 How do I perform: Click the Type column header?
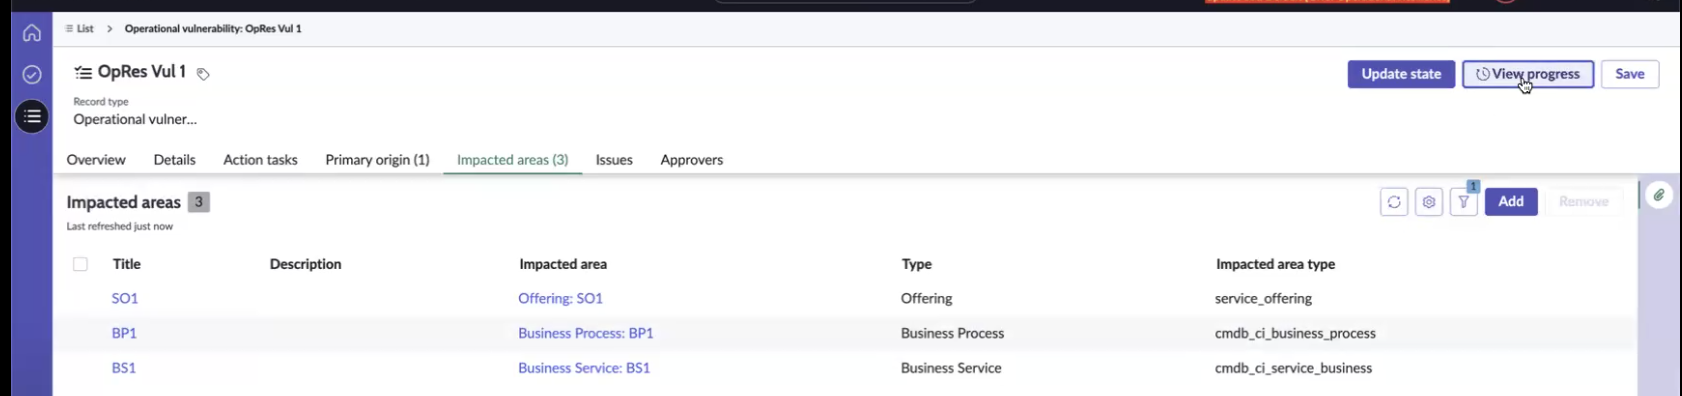(917, 264)
